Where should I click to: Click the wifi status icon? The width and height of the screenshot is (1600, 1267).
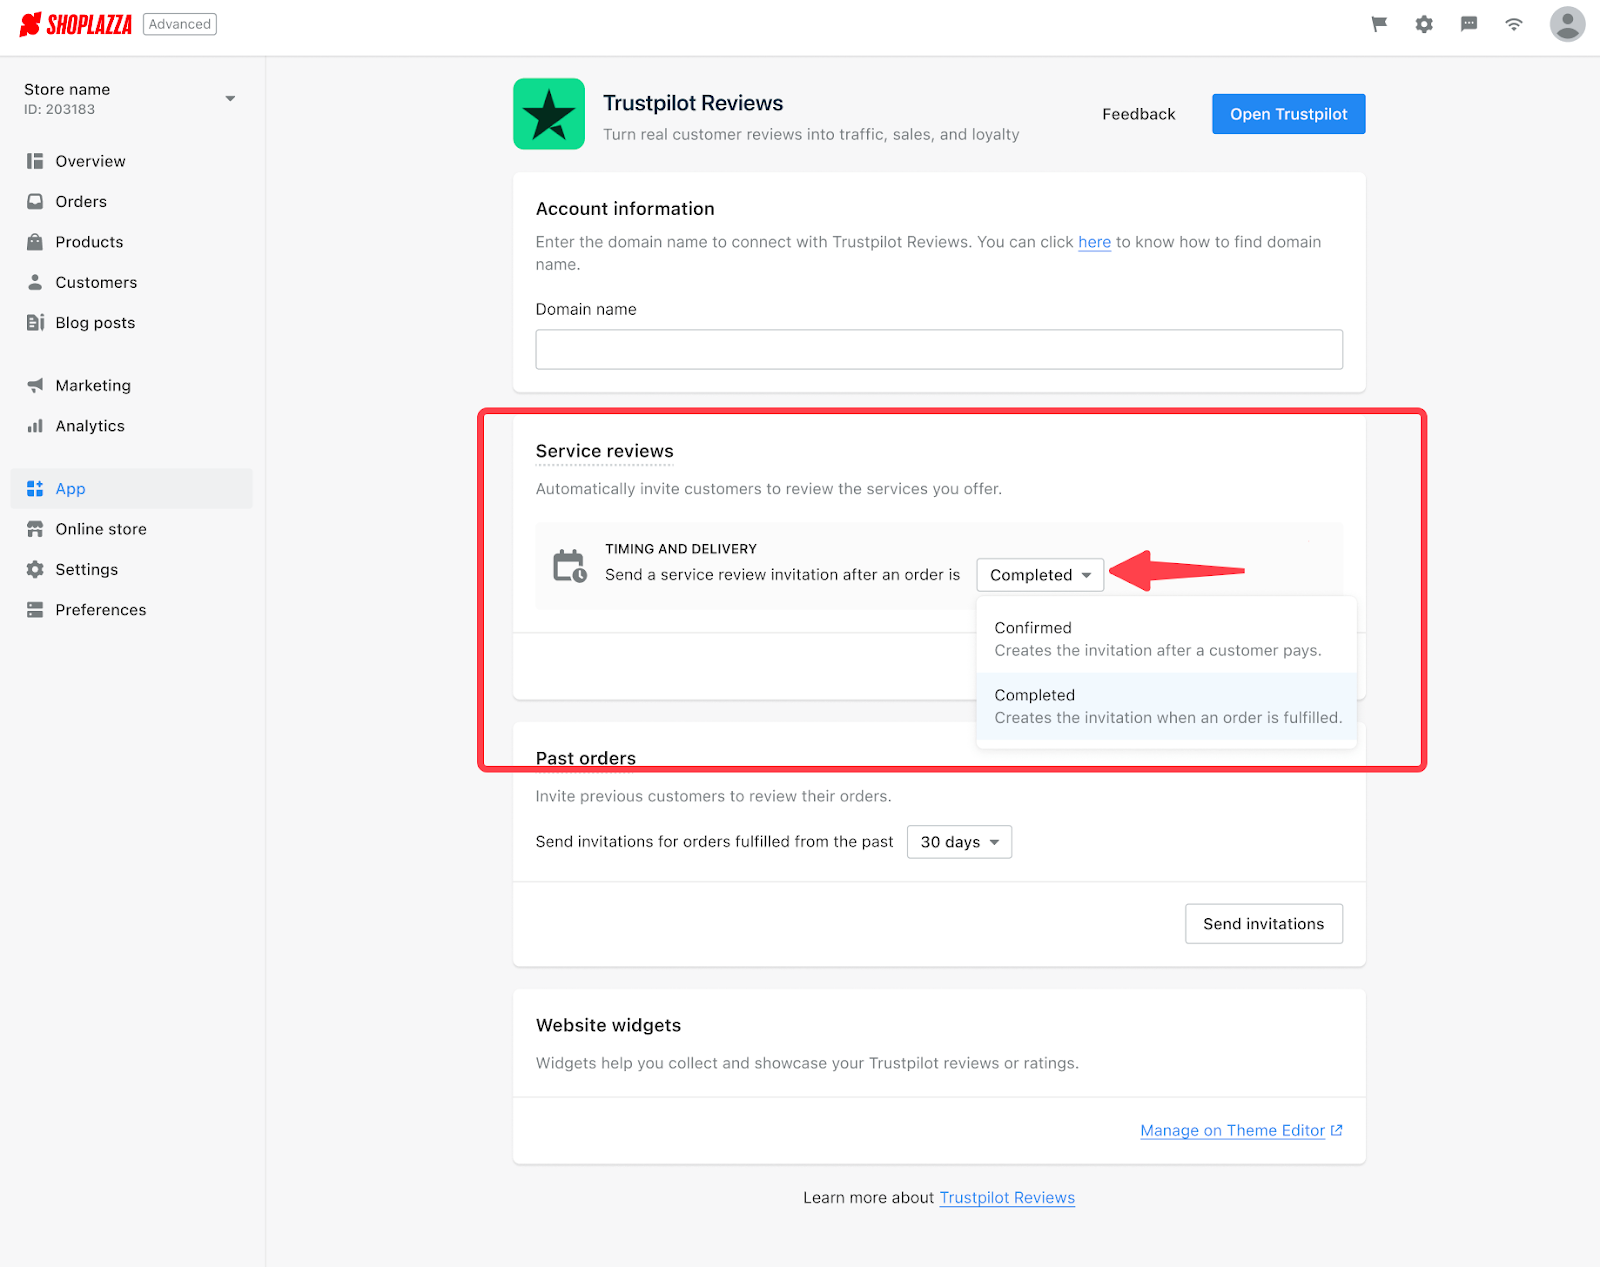(x=1514, y=24)
